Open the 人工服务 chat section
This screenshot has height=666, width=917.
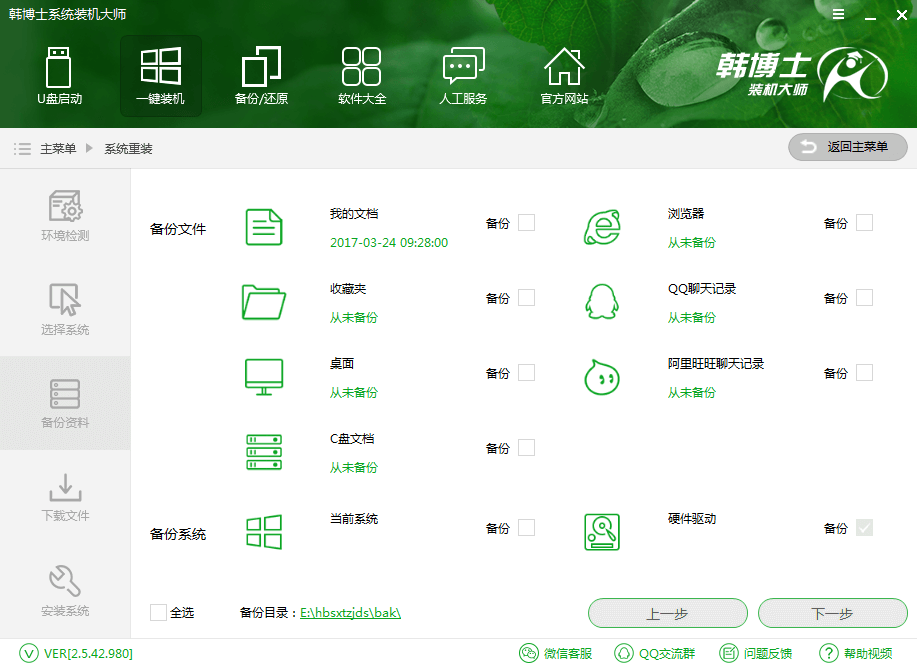(463, 75)
